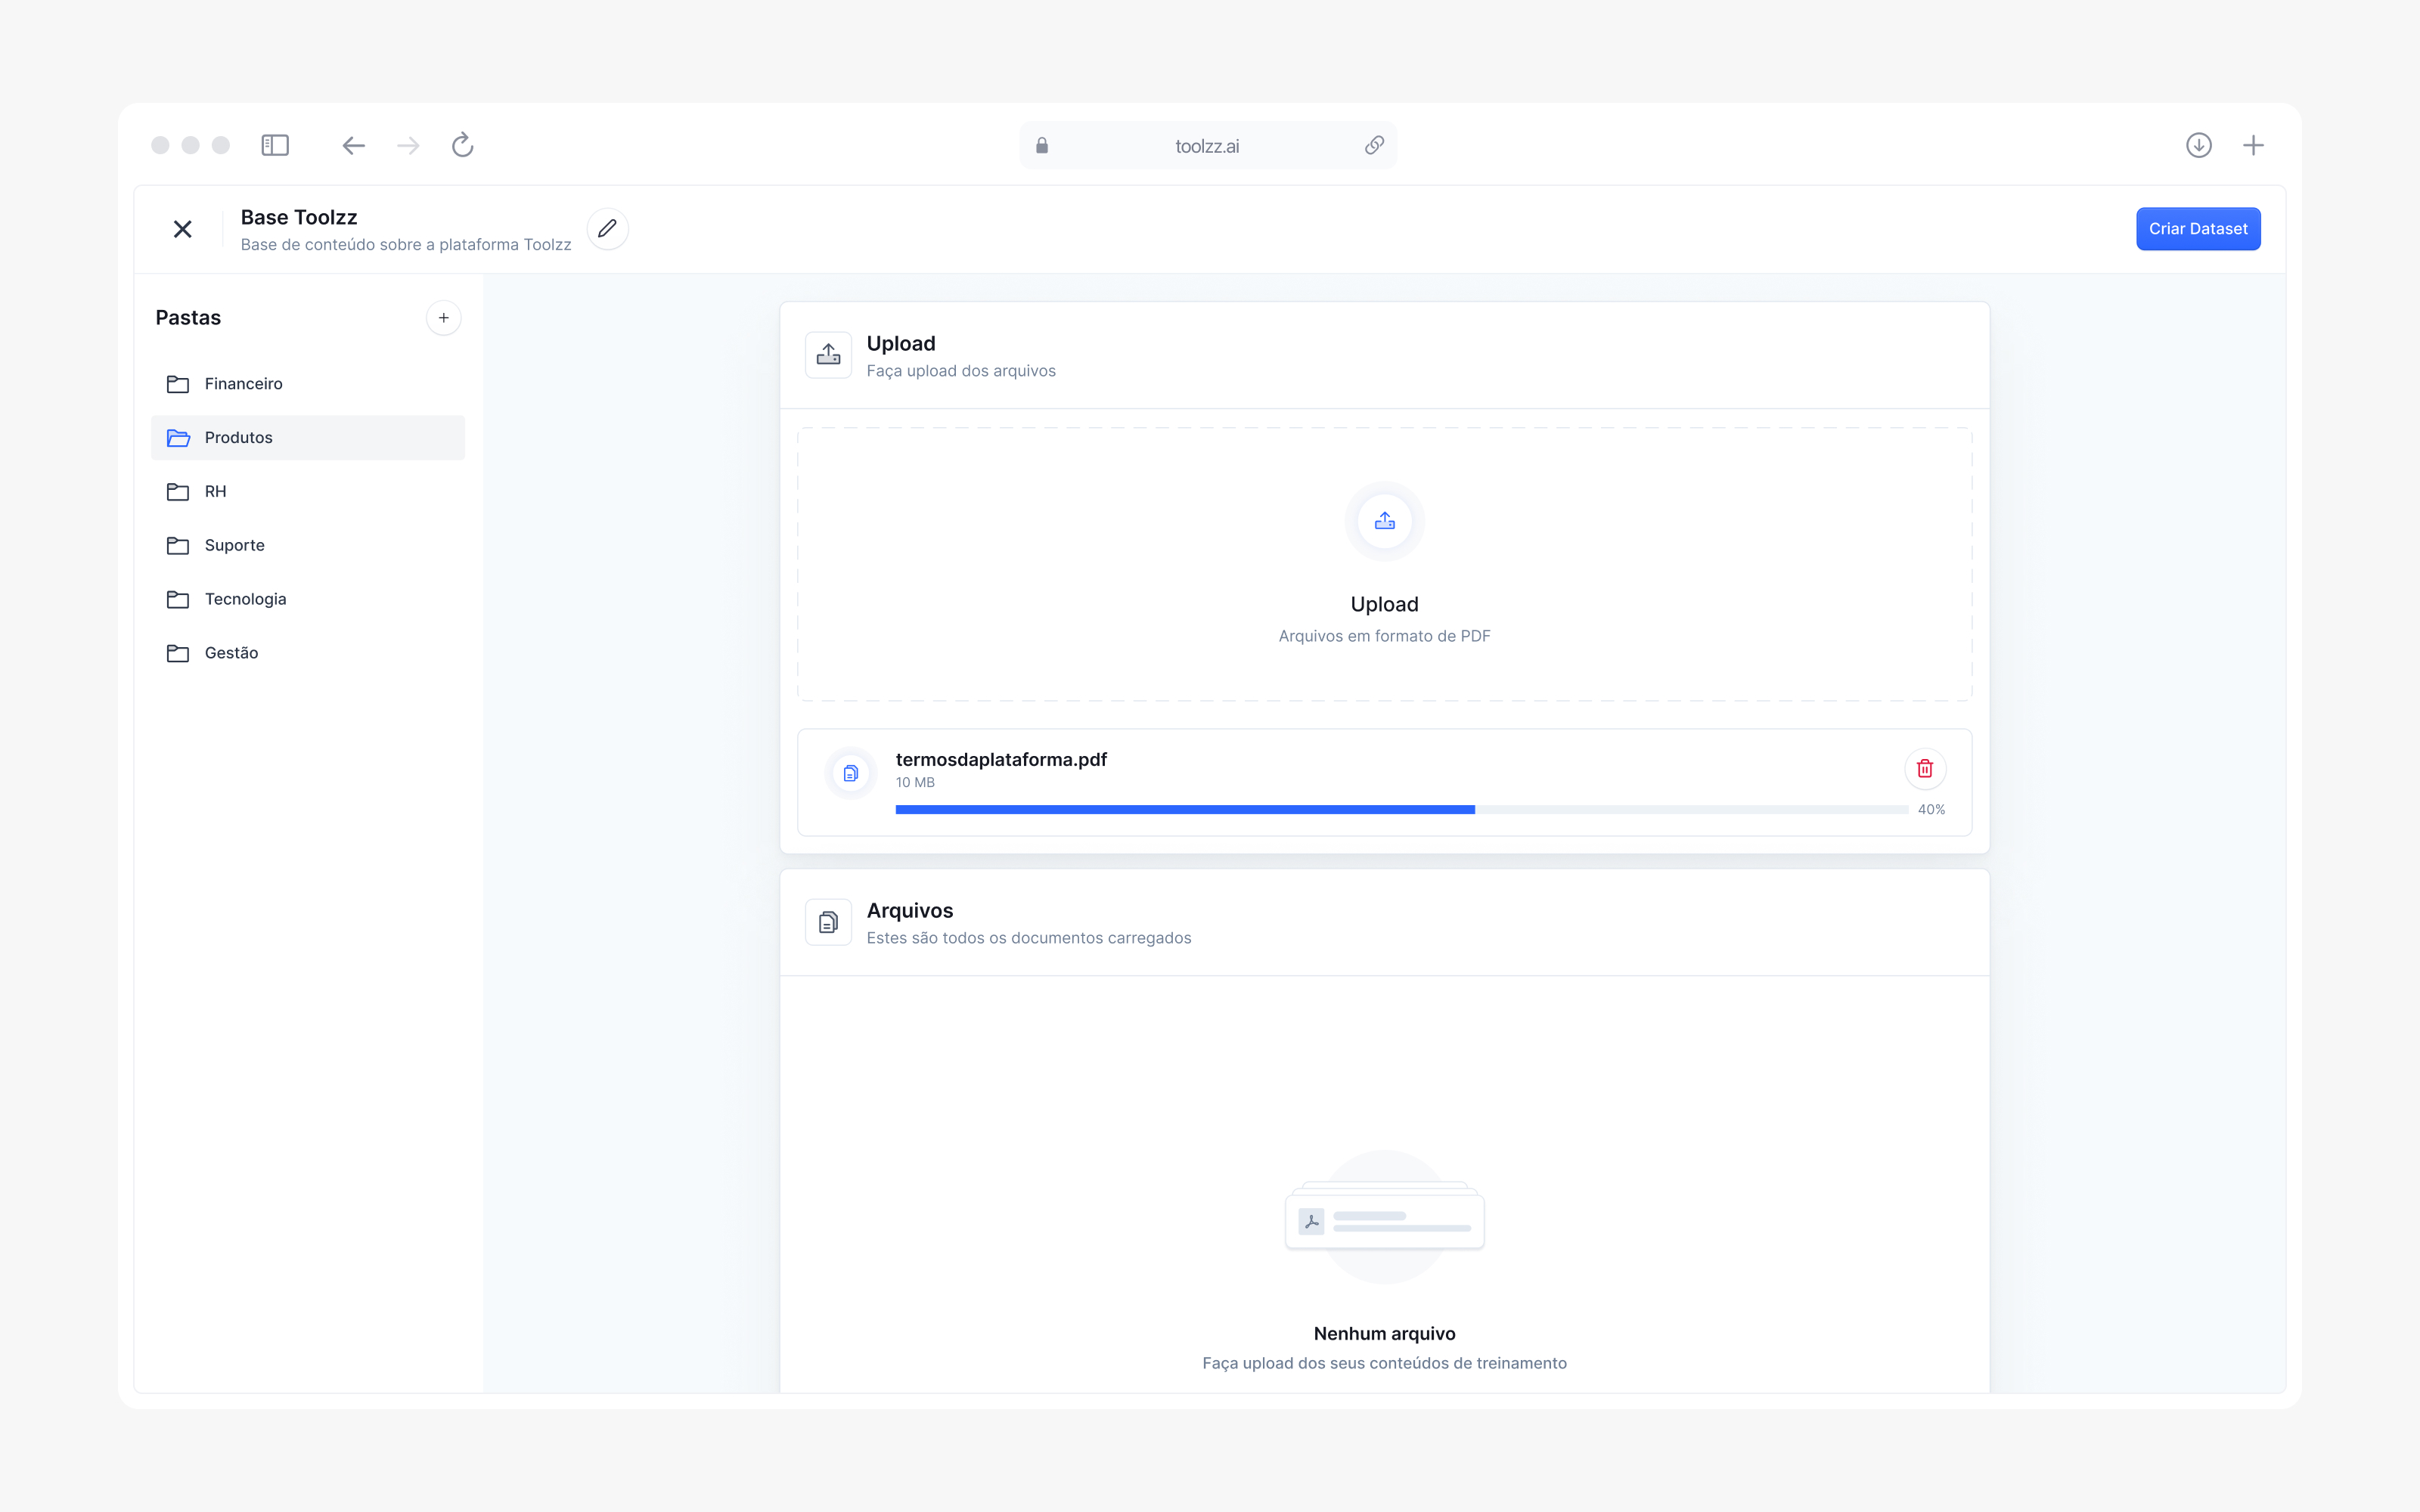The width and height of the screenshot is (2420, 1512).
Task: Open a new tab with the plus icon
Action: click(2253, 146)
